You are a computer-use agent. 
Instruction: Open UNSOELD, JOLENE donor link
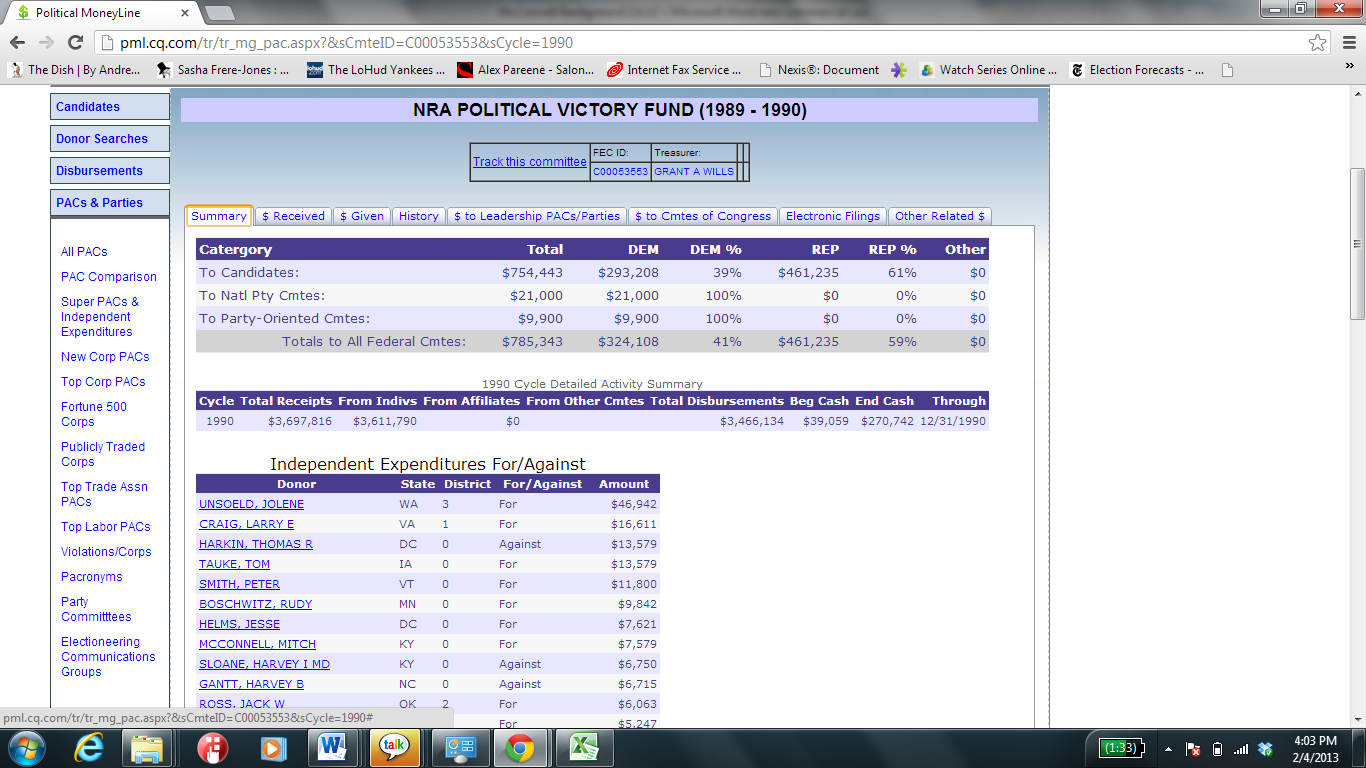pos(251,504)
